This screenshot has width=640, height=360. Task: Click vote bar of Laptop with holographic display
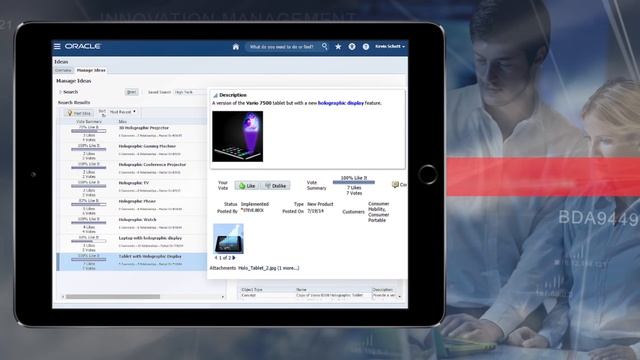pyautogui.click(x=89, y=241)
